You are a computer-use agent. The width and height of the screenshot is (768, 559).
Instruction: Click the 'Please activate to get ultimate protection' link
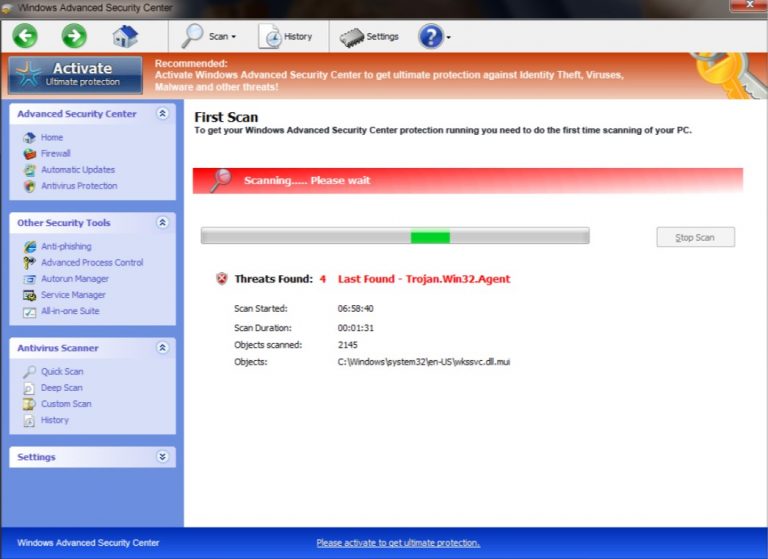(398, 543)
